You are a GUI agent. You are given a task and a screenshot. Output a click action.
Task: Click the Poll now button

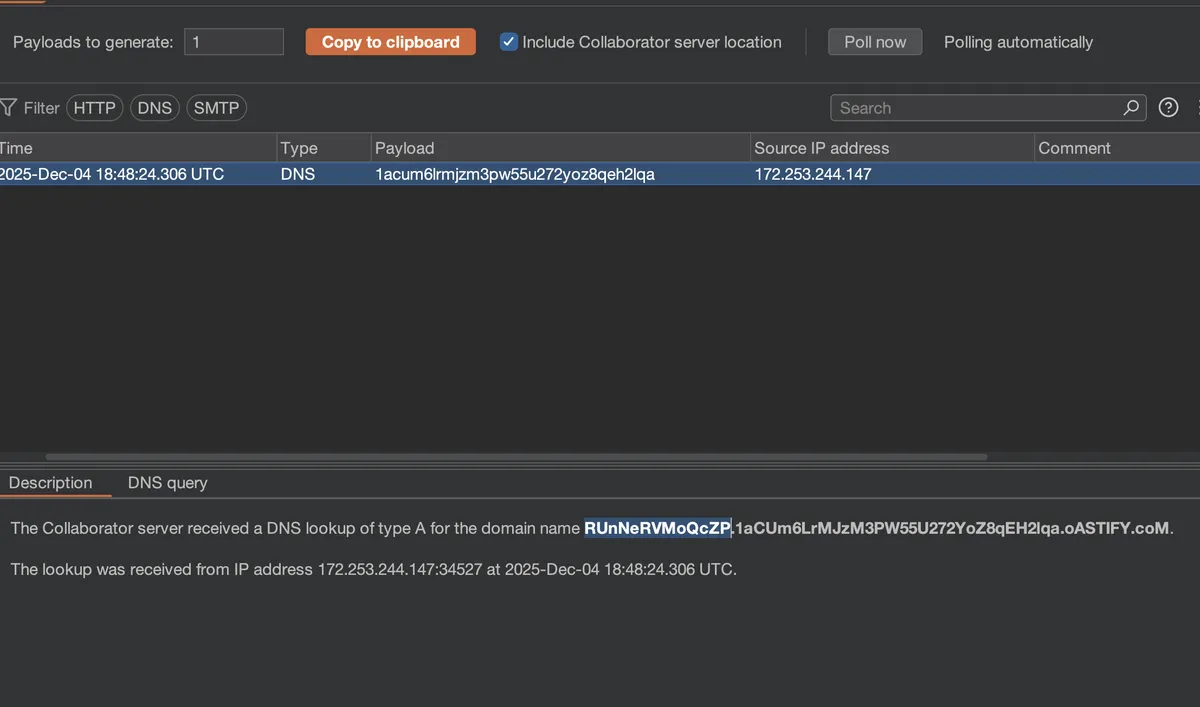pyautogui.click(x=875, y=42)
